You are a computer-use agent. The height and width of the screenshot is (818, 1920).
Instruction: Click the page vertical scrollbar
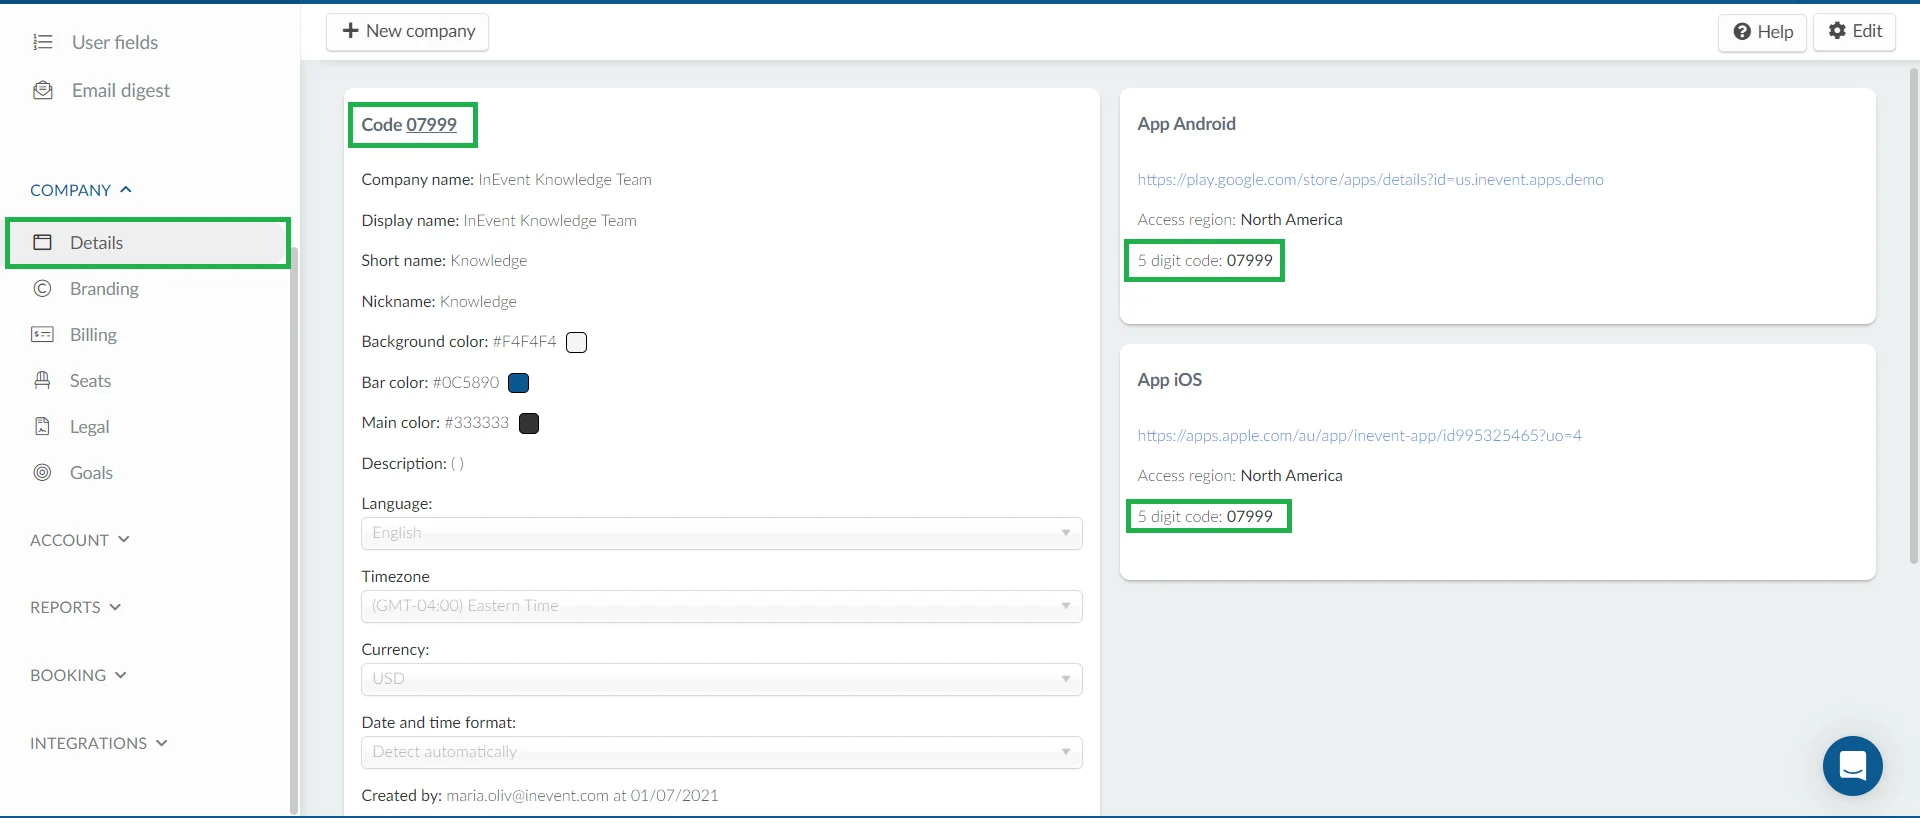[1914, 315]
